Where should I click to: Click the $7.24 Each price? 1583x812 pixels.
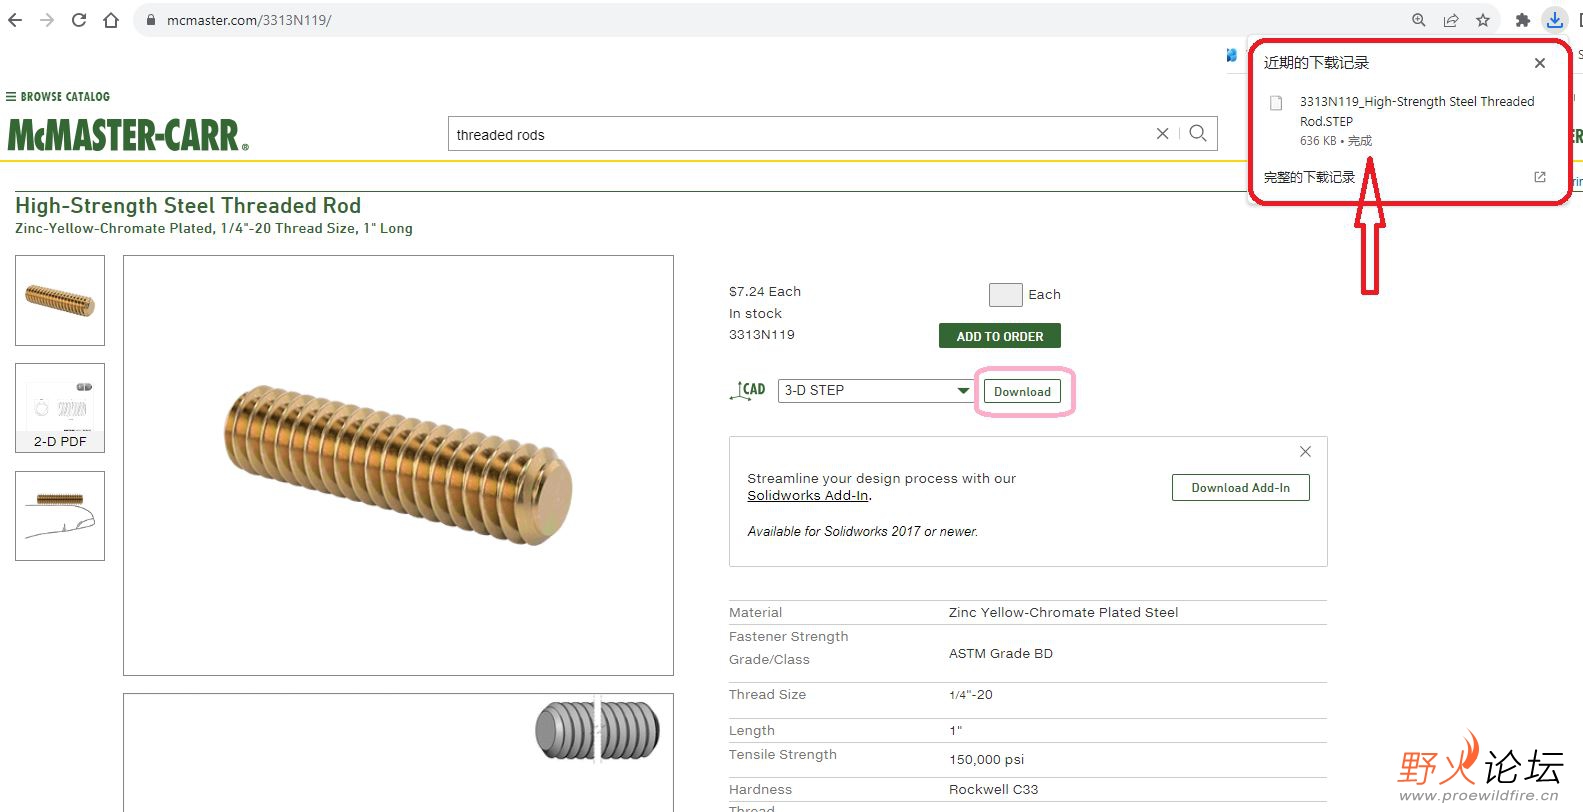[x=765, y=292]
